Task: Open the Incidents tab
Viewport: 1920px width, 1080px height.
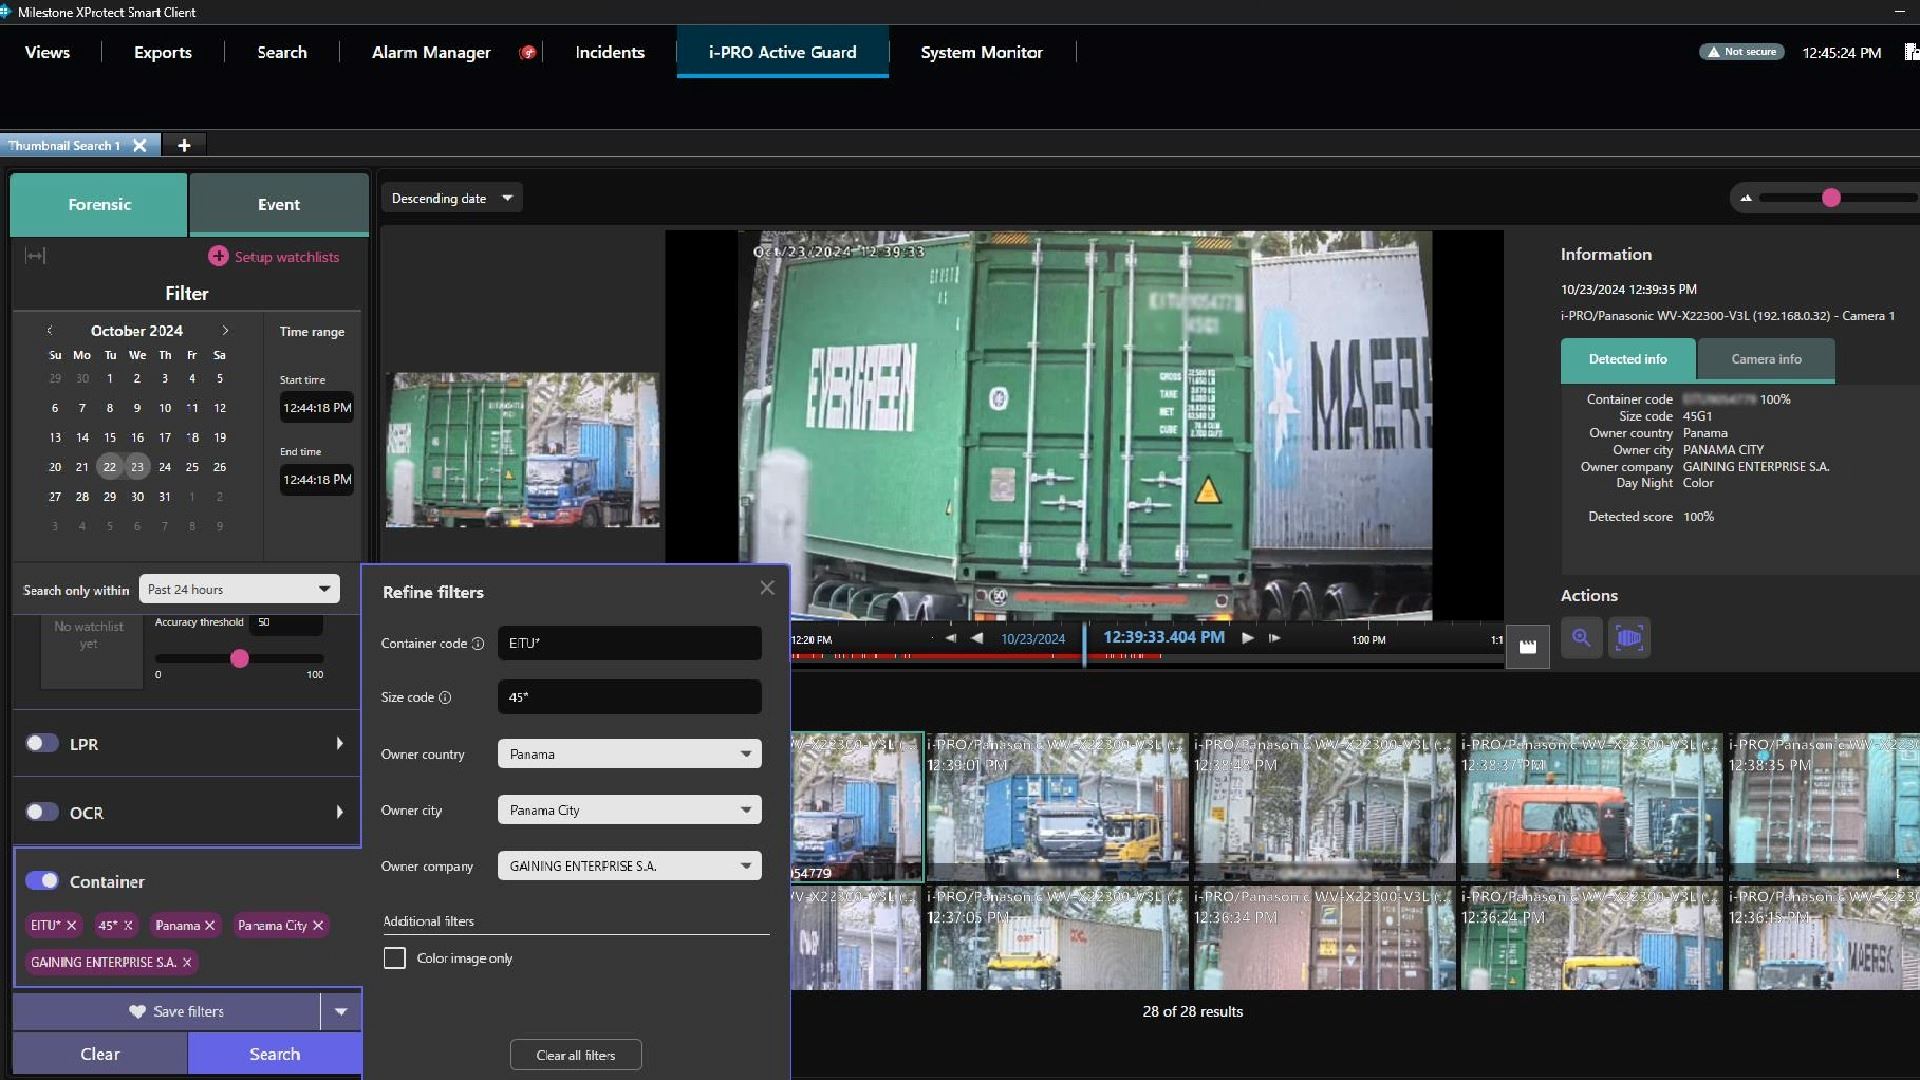Action: point(610,52)
